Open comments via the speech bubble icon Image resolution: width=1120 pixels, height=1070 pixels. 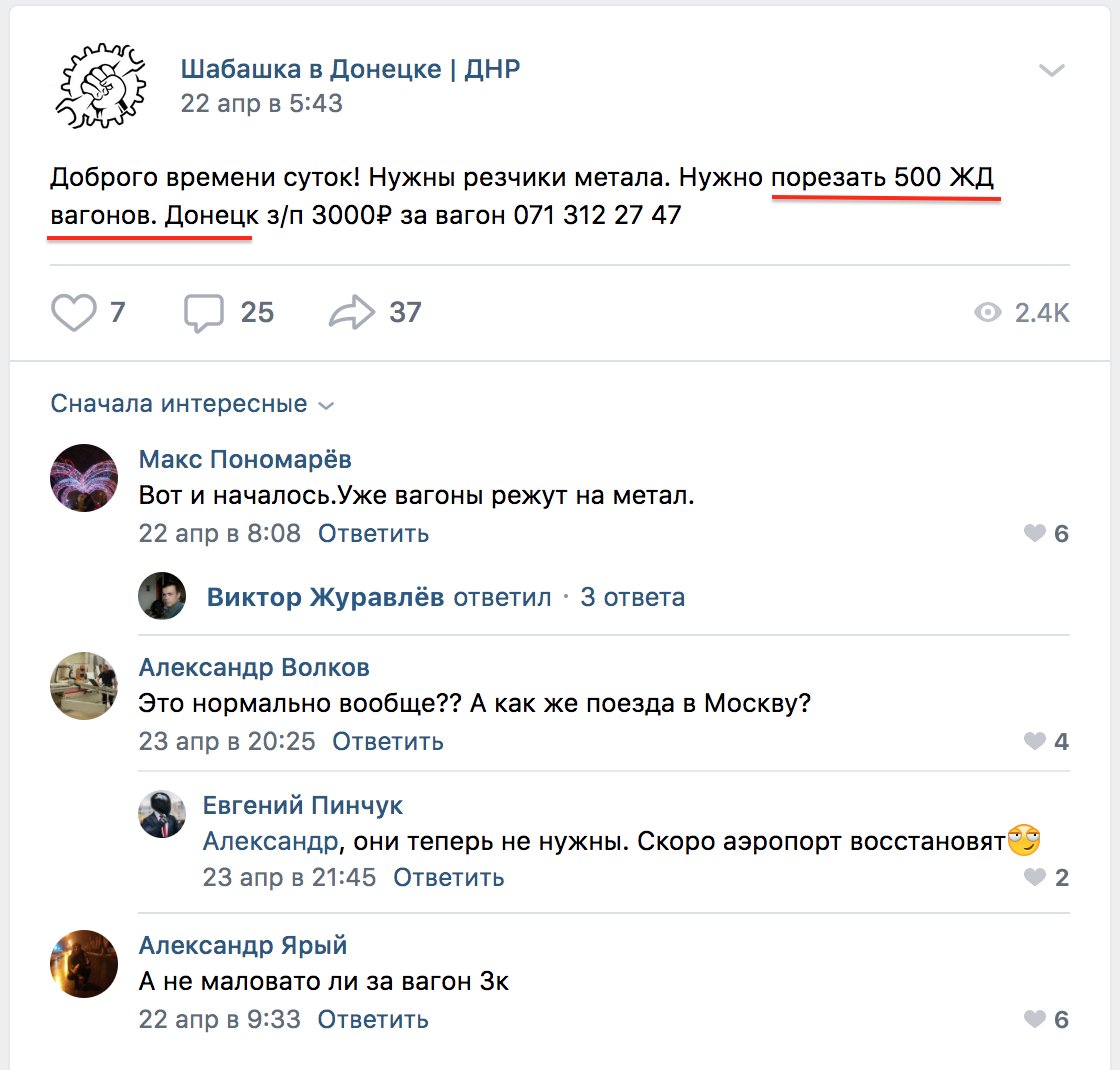coord(204,313)
